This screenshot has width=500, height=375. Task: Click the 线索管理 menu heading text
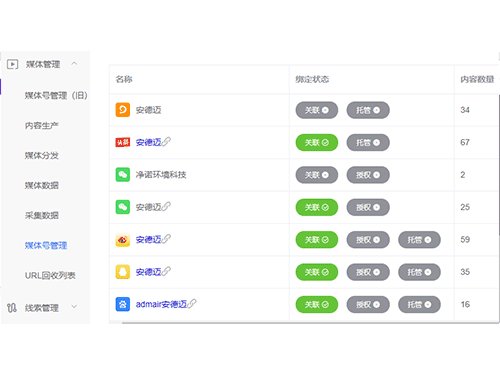point(42,308)
